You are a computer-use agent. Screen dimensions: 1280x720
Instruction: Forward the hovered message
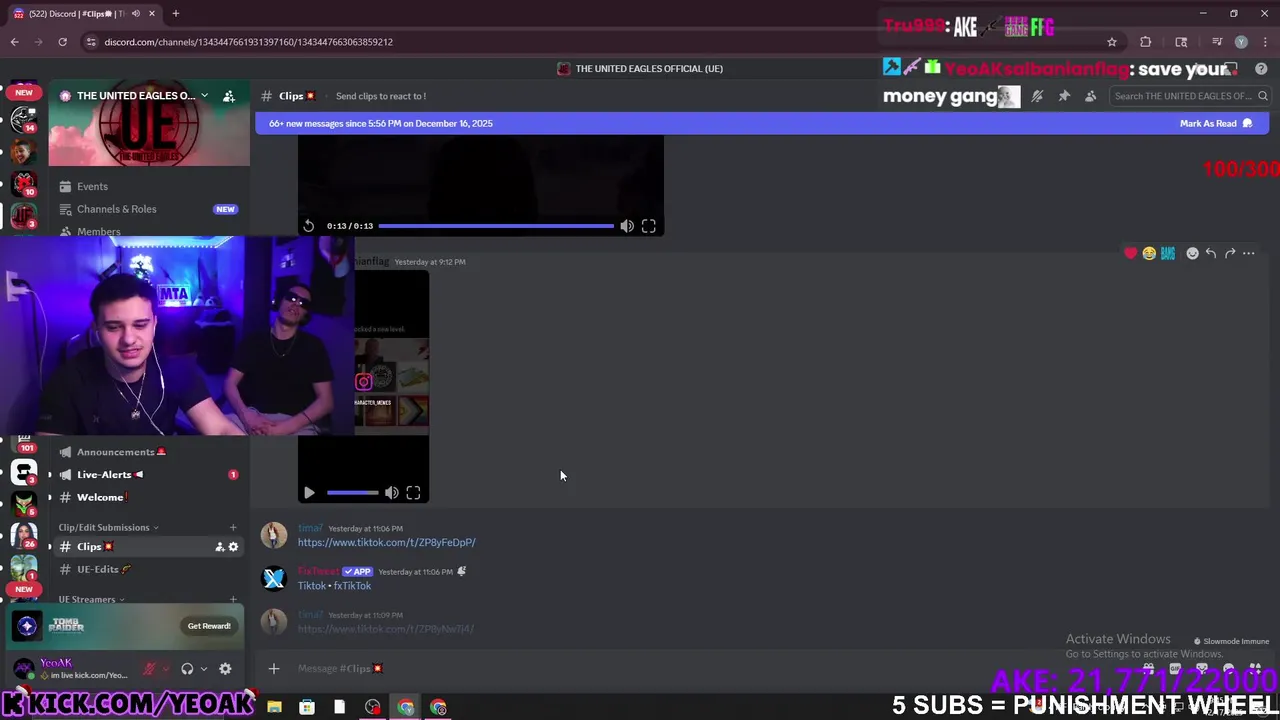click(x=1230, y=254)
